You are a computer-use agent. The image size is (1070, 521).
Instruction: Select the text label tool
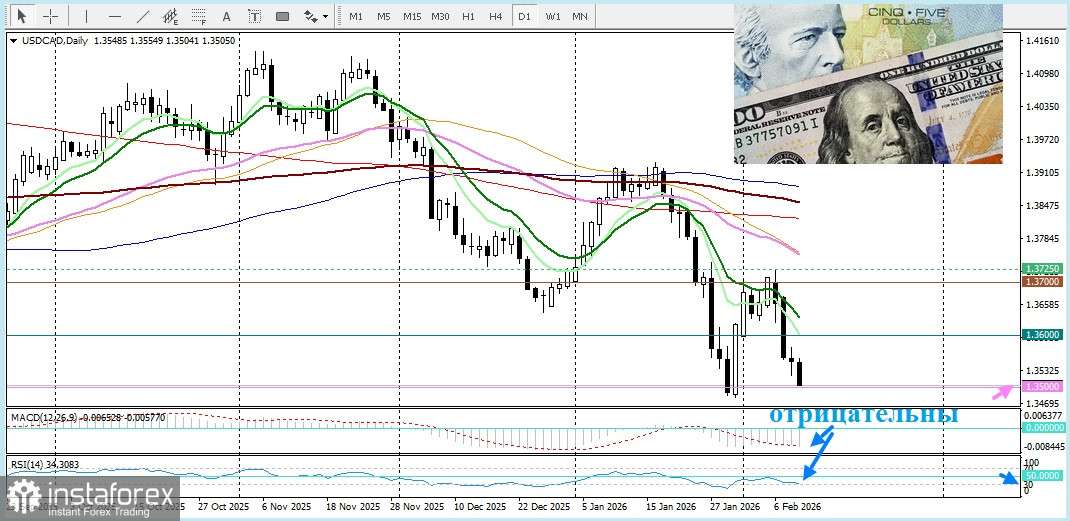[x=254, y=16]
